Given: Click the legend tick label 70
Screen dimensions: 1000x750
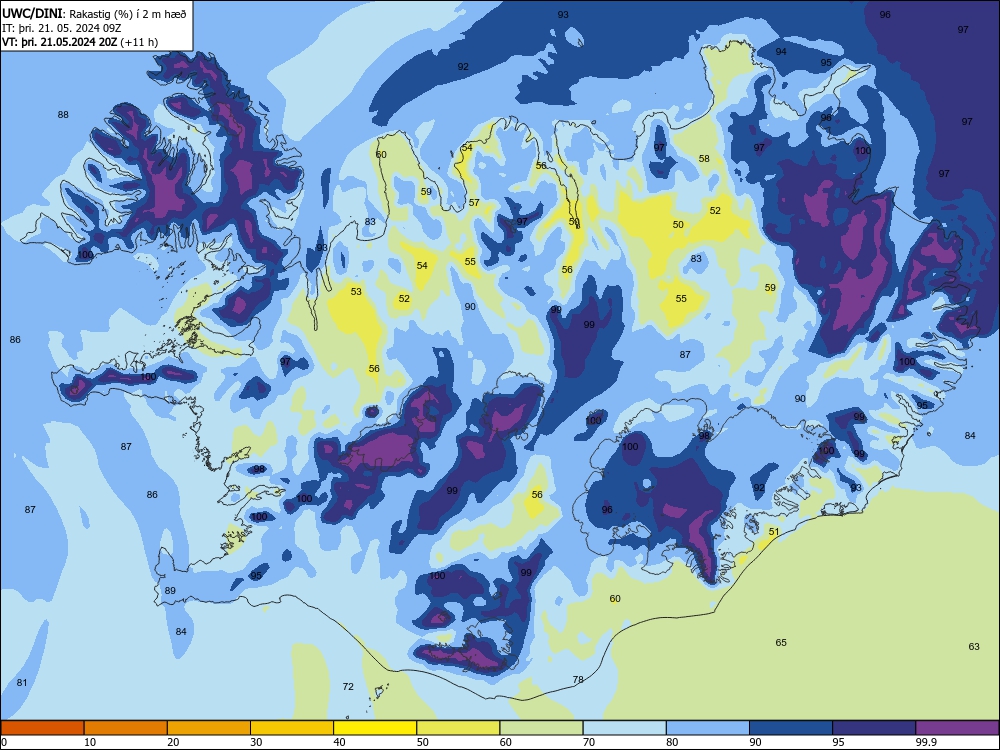Looking at the screenshot, I should (589, 742).
